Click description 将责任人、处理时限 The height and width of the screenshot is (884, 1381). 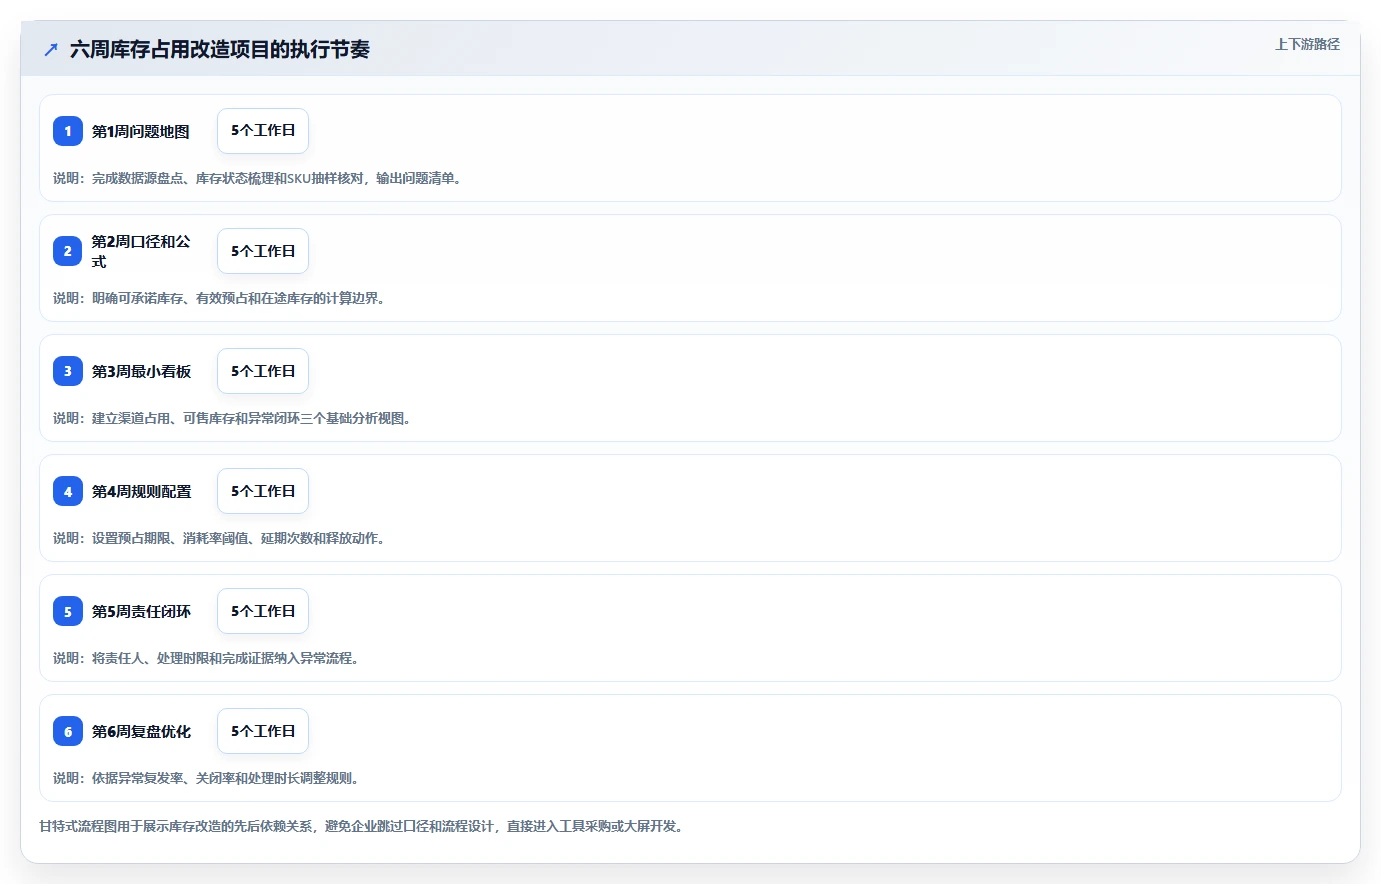206,658
